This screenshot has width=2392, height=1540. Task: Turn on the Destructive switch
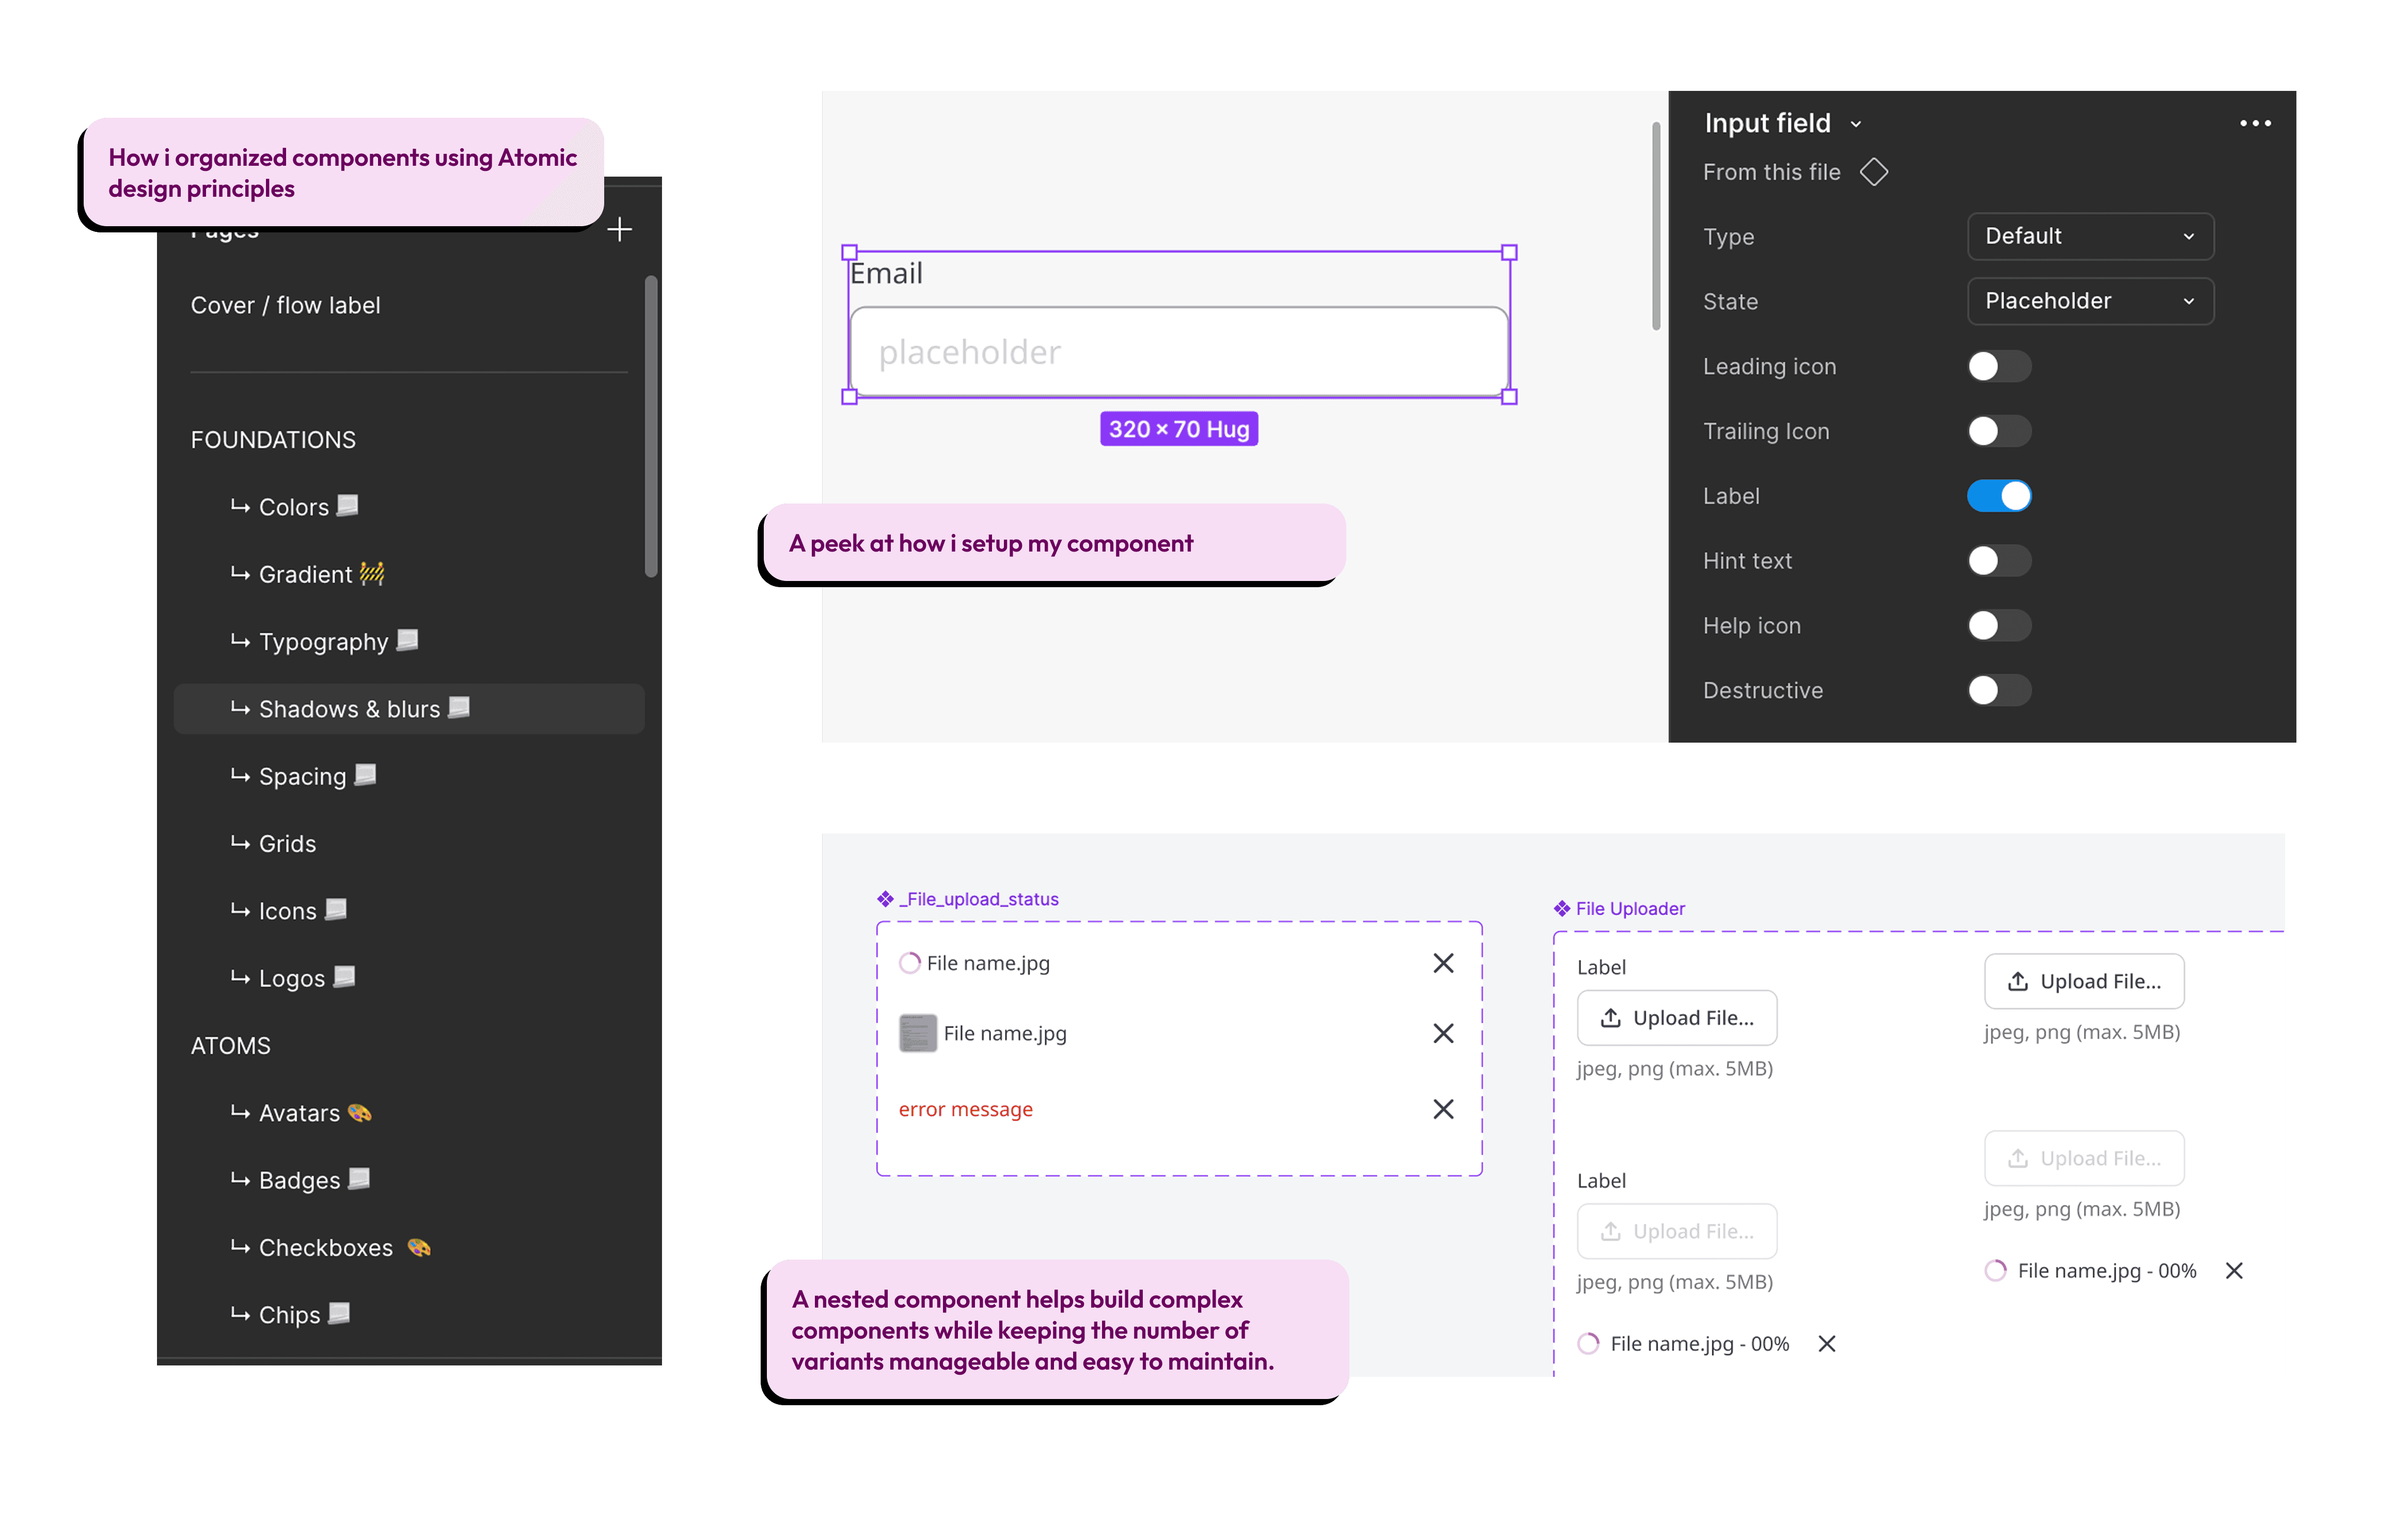click(1998, 690)
